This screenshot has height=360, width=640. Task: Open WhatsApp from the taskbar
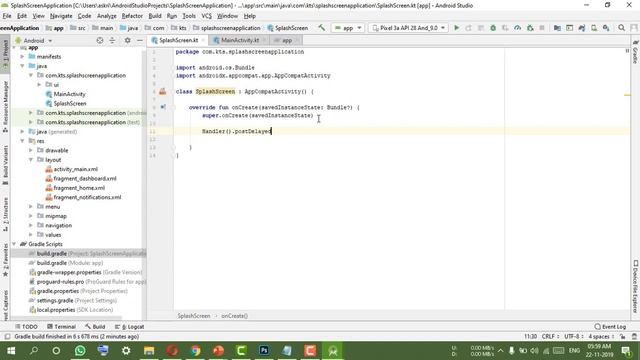(x=80, y=351)
